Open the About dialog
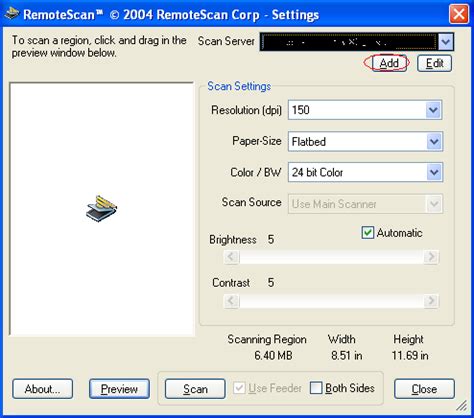The height and width of the screenshot is (418, 474). [42, 389]
